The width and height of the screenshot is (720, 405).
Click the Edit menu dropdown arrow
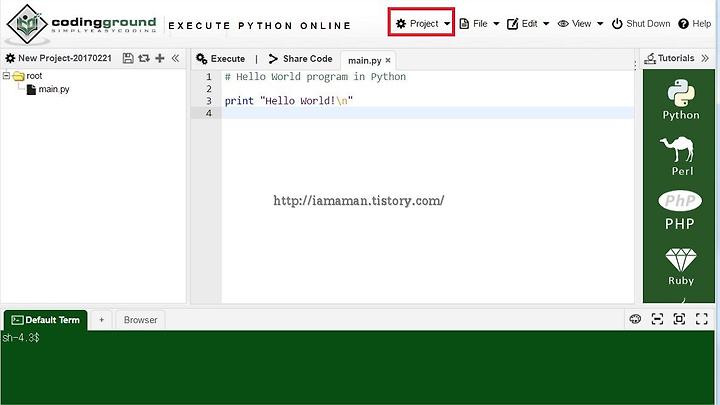coord(546,23)
